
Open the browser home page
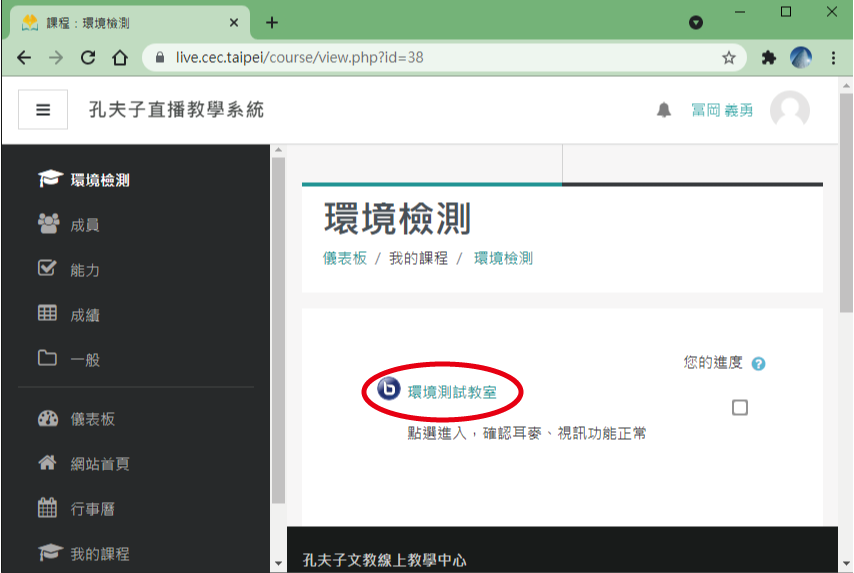pyautogui.click(x=120, y=57)
